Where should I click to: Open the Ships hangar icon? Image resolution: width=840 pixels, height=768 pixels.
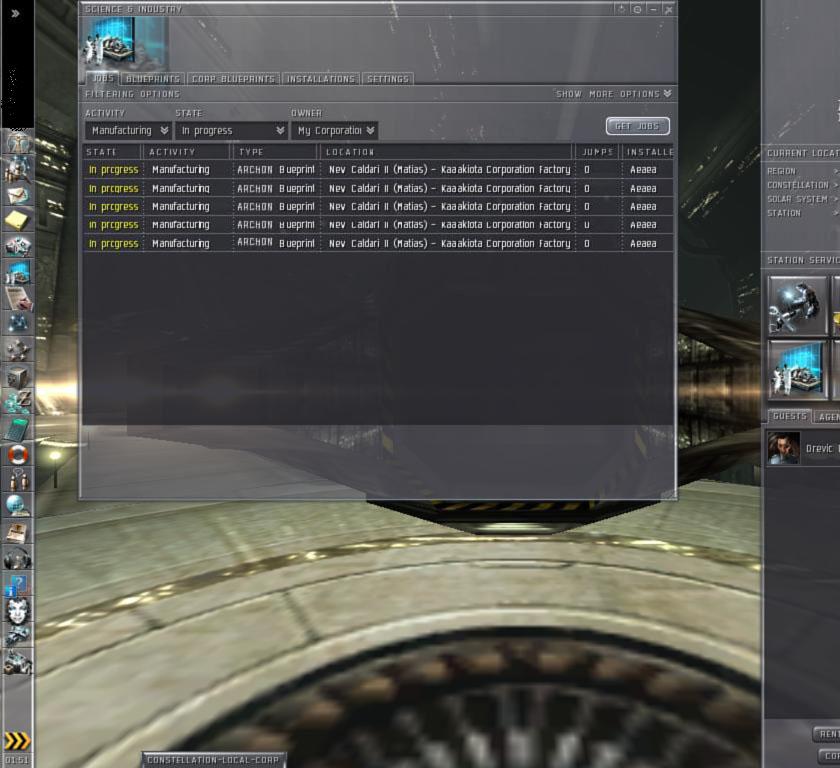18,636
